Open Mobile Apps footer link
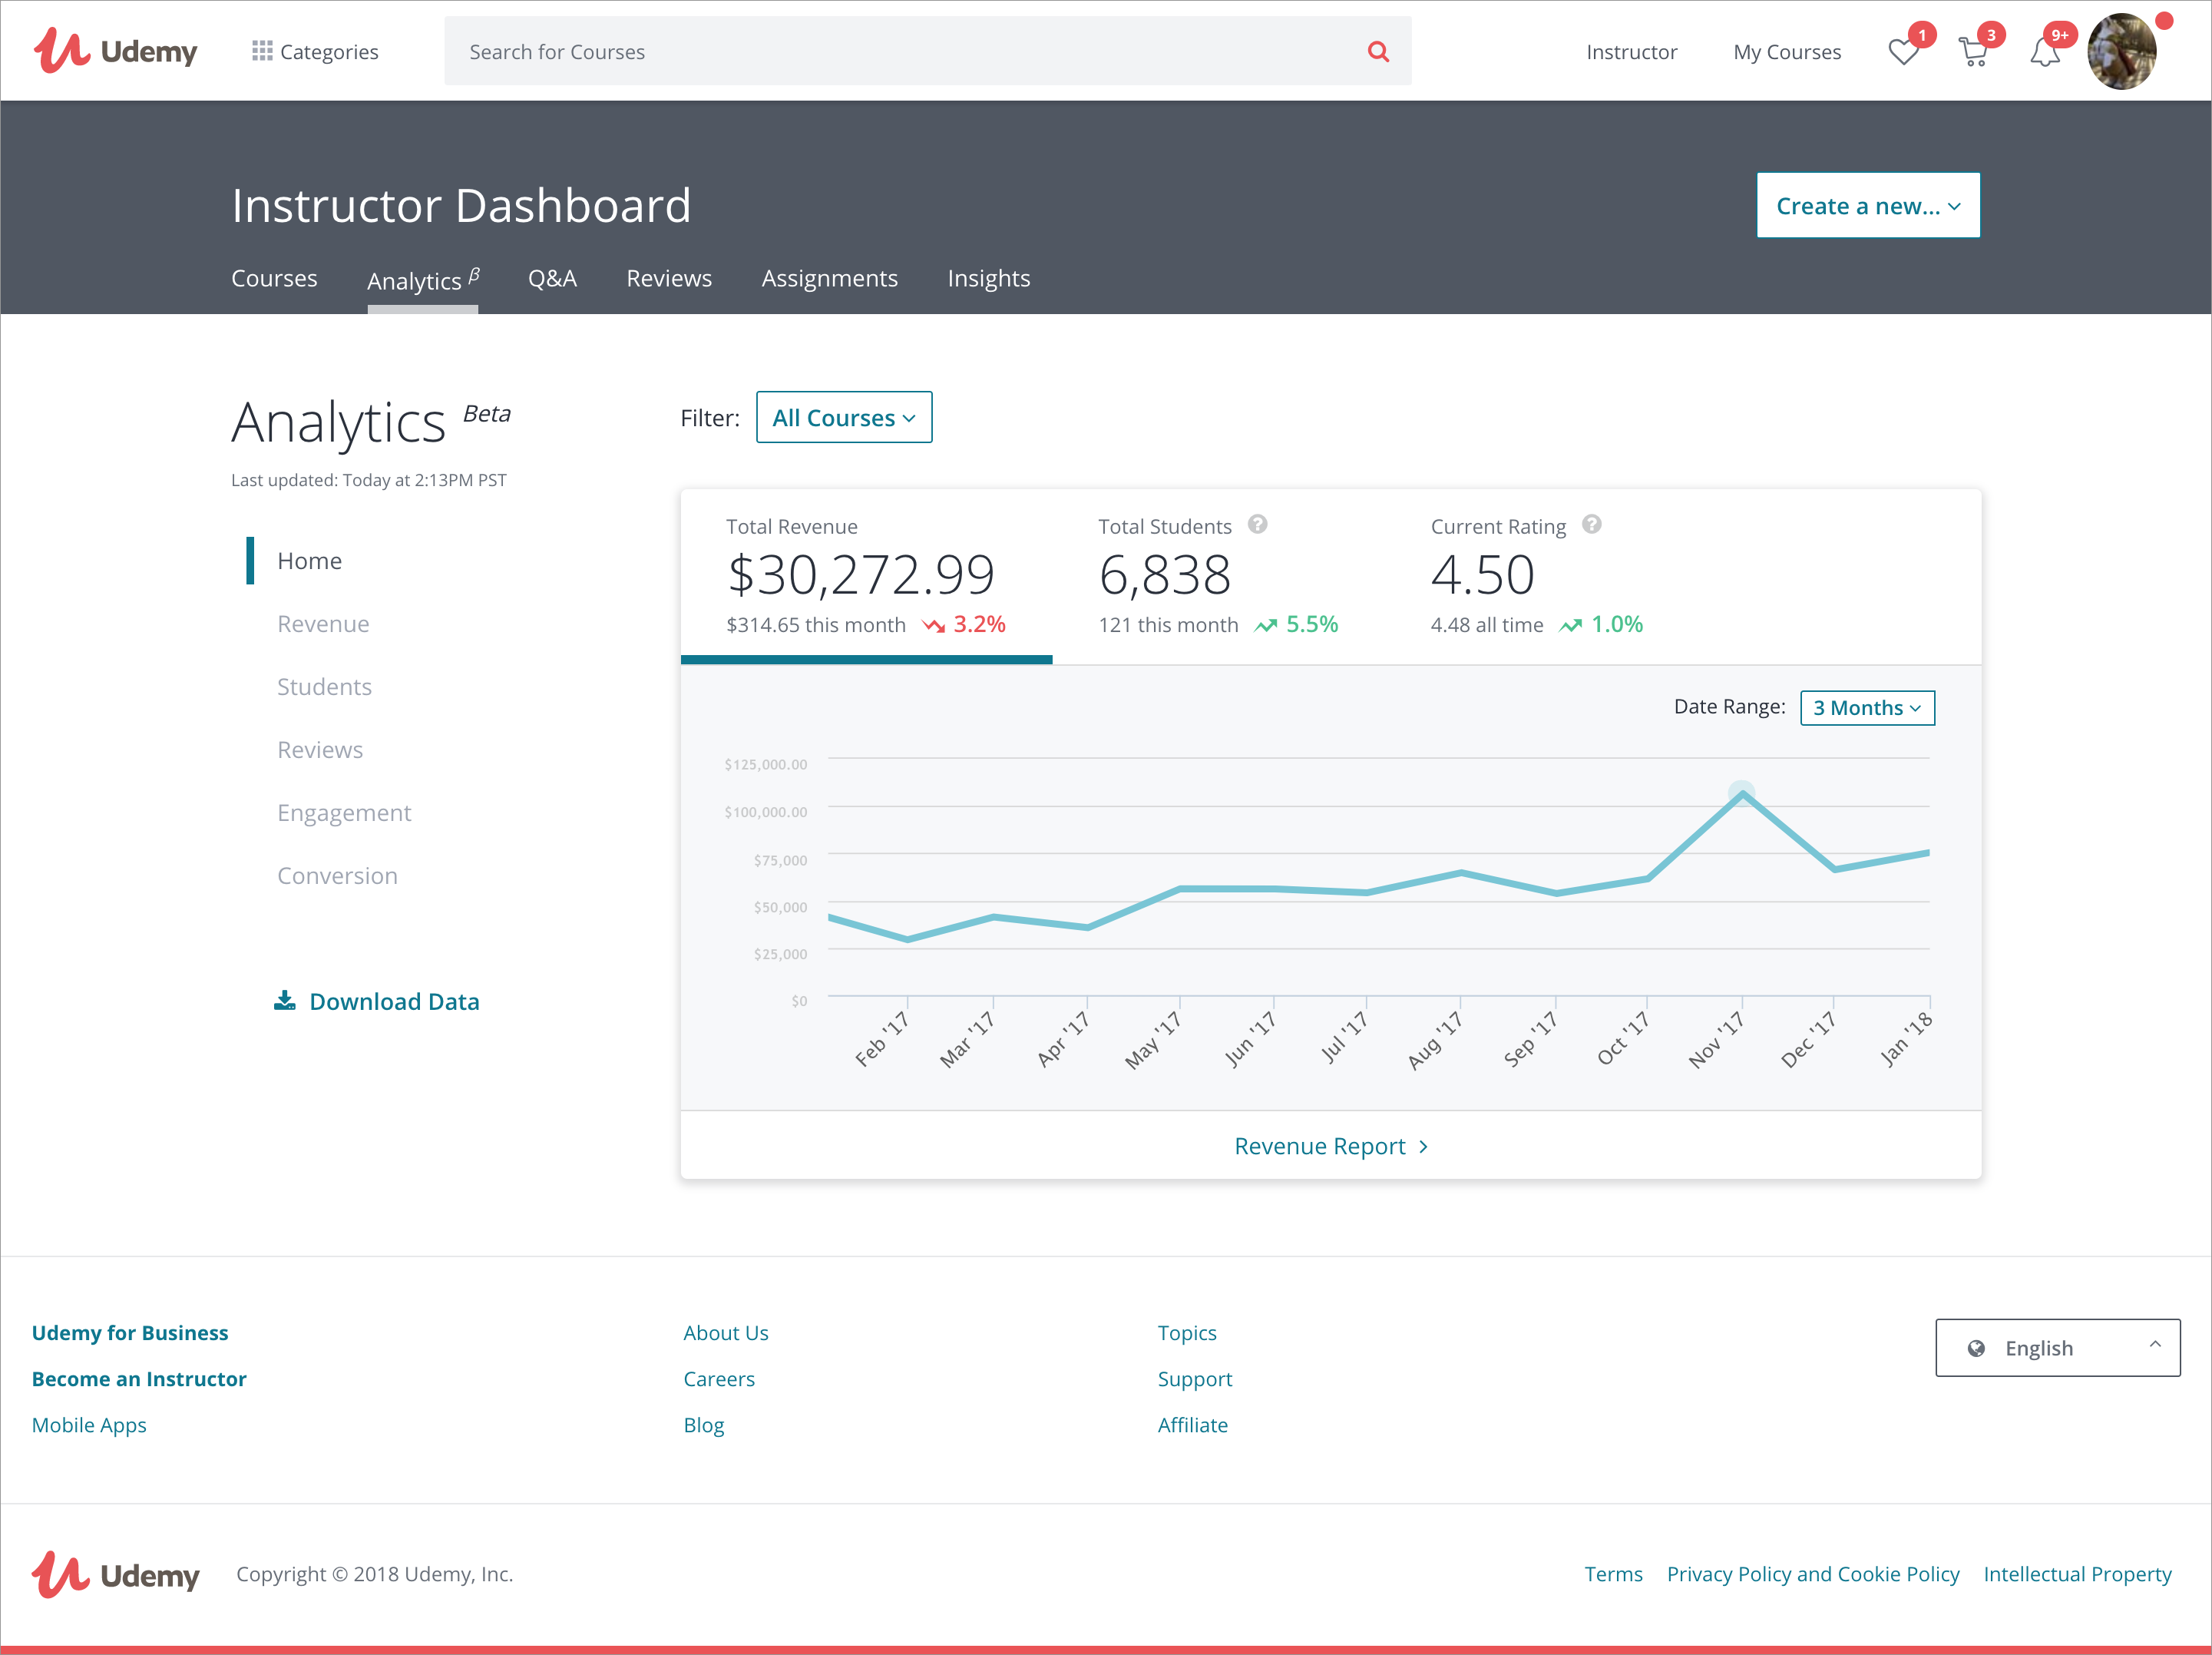 (x=89, y=1425)
